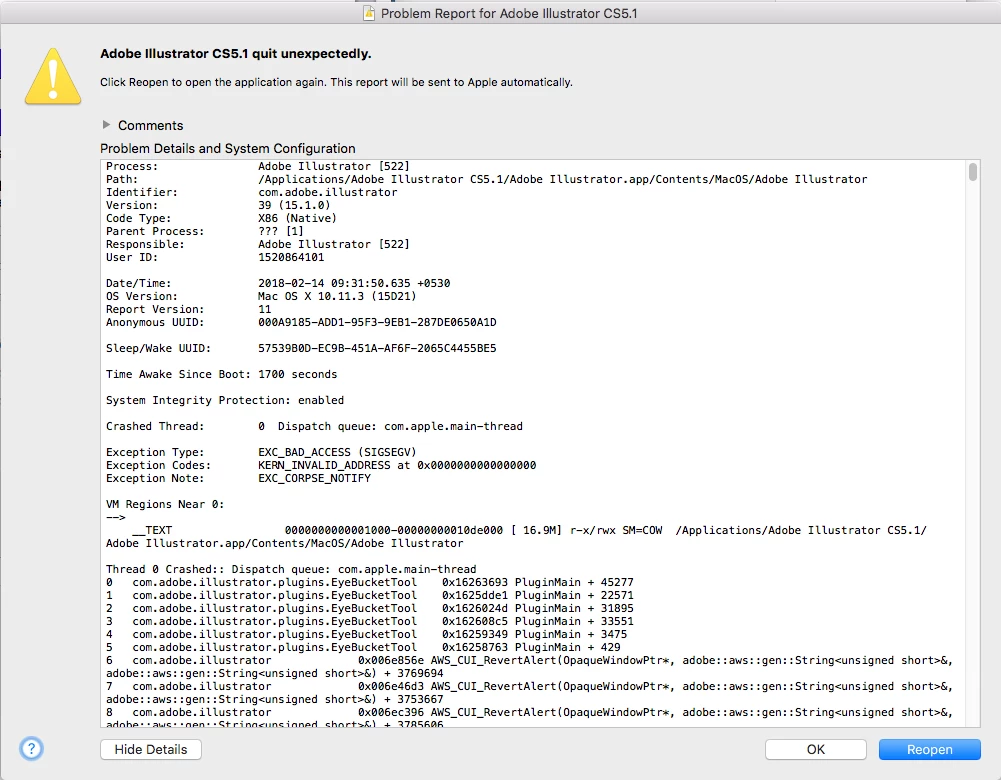Click the Anonymous UUID value
The width and height of the screenshot is (1001, 780).
(377, 322)
